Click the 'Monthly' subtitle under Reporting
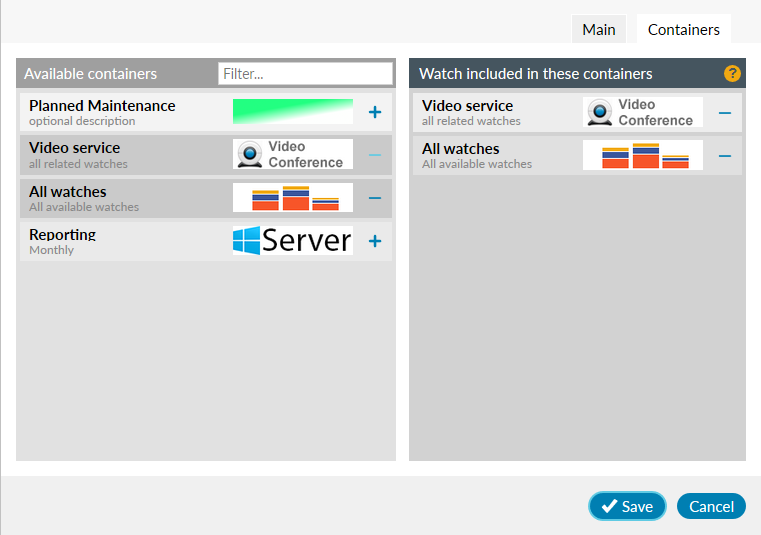The height and width of the screenshot is (535, 761). click(x=51, y=250)
